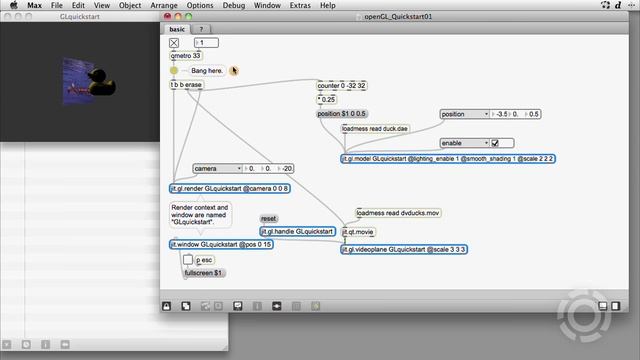Viewport: 640px width, 360px height.
Task: Click the patcher windows icon with arrows
Action: (276, 306)
